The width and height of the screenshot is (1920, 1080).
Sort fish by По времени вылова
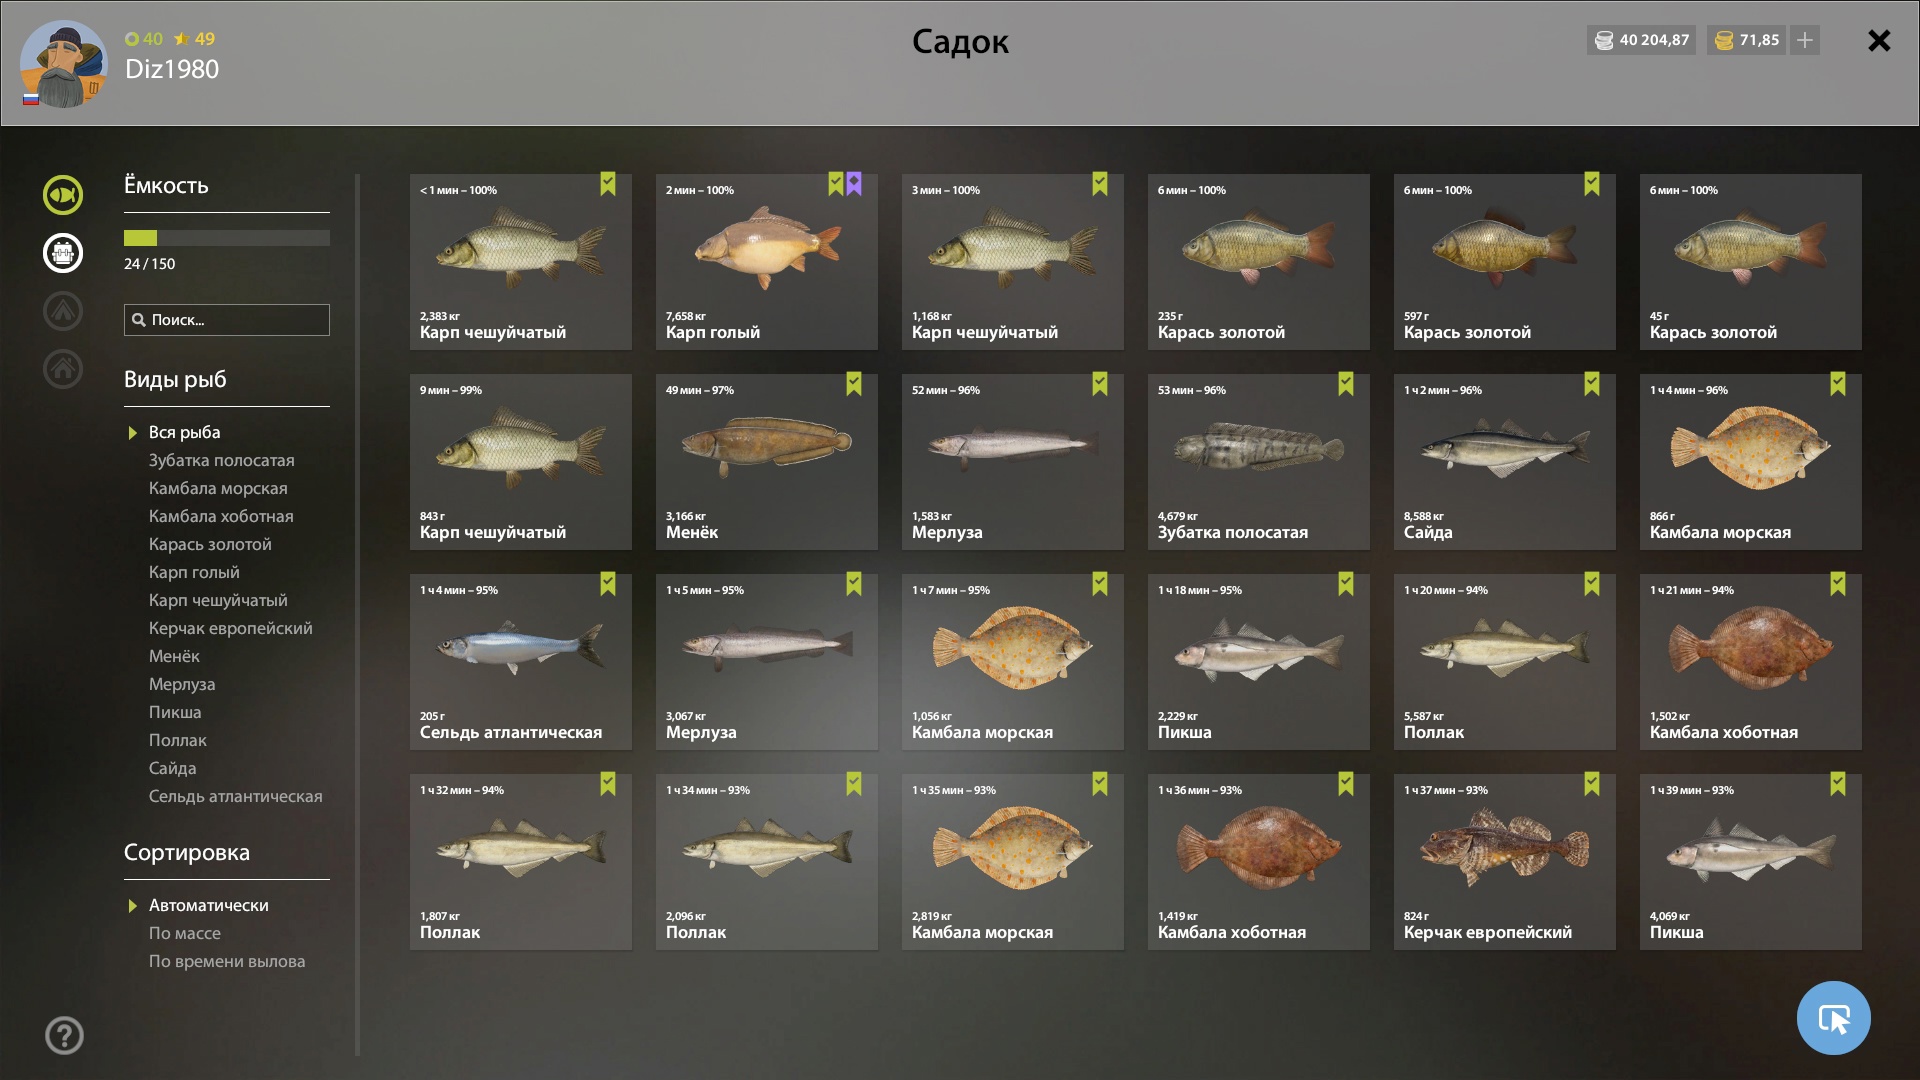pos(227,961)
